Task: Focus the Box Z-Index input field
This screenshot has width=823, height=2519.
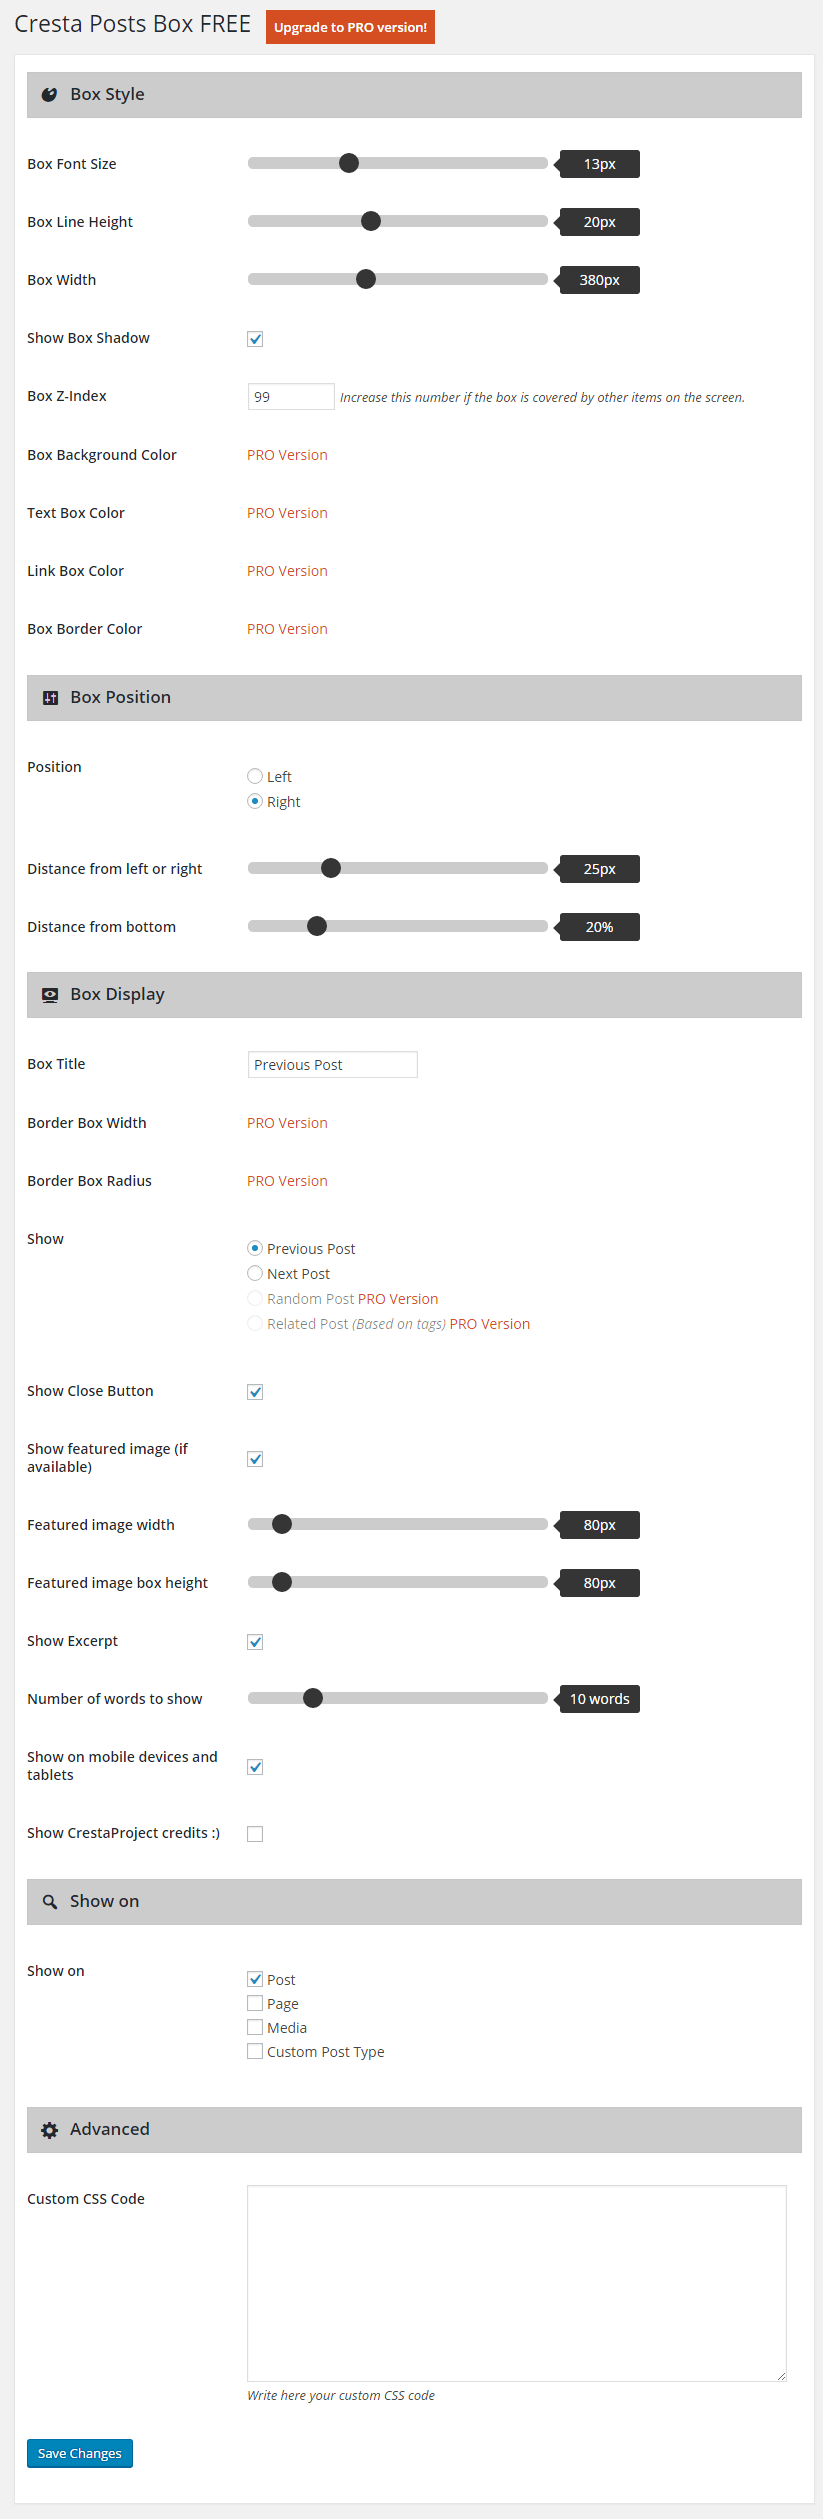Action: pyautogui.click(x=290, y=397)
